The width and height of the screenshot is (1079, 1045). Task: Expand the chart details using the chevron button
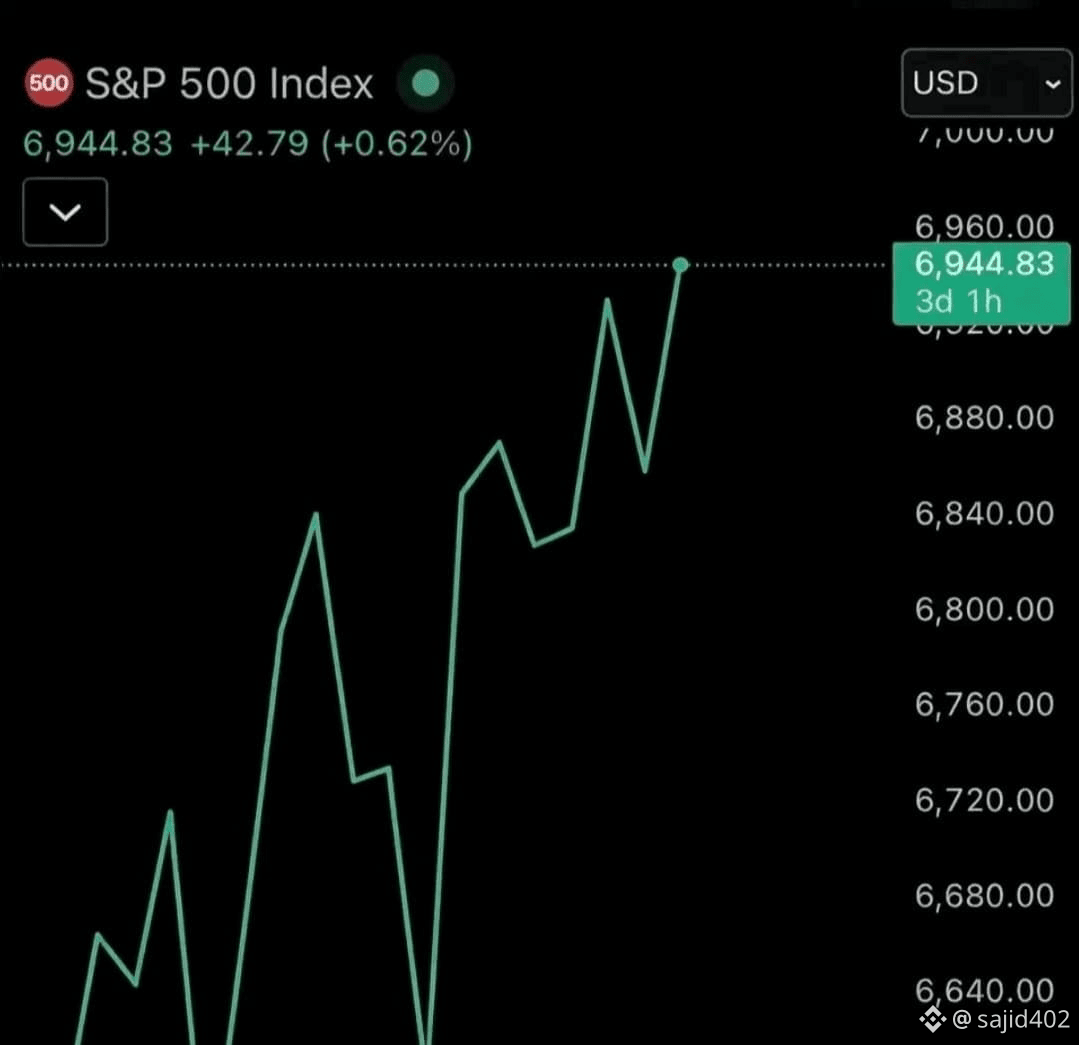64,212
